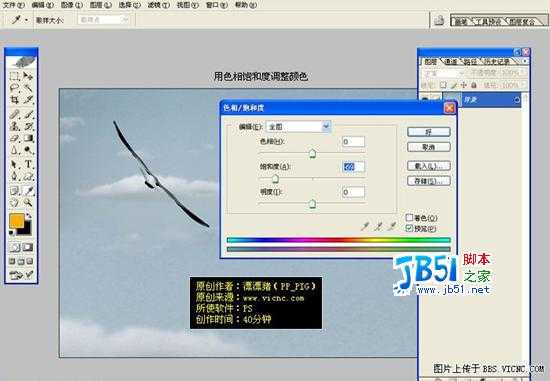Select the Hand tool in the toolbox
550x381 pixels.
[x=15, y=202]
